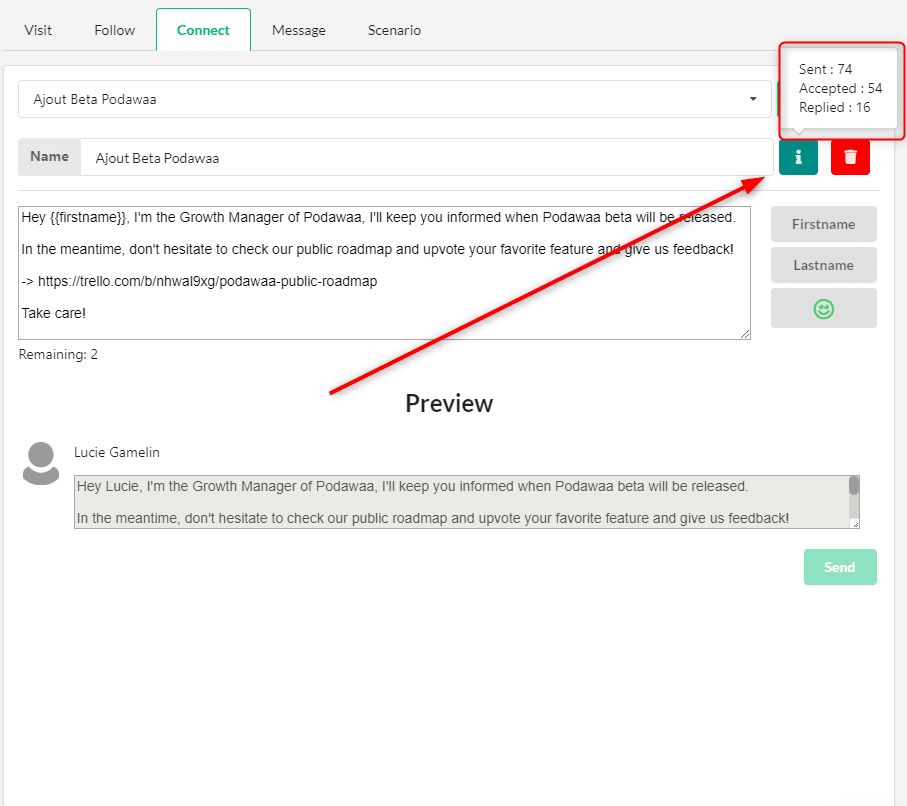Click the 'Replied : 16' statistic
Viewport: 907px width, 806px height.
coord(835,108)
